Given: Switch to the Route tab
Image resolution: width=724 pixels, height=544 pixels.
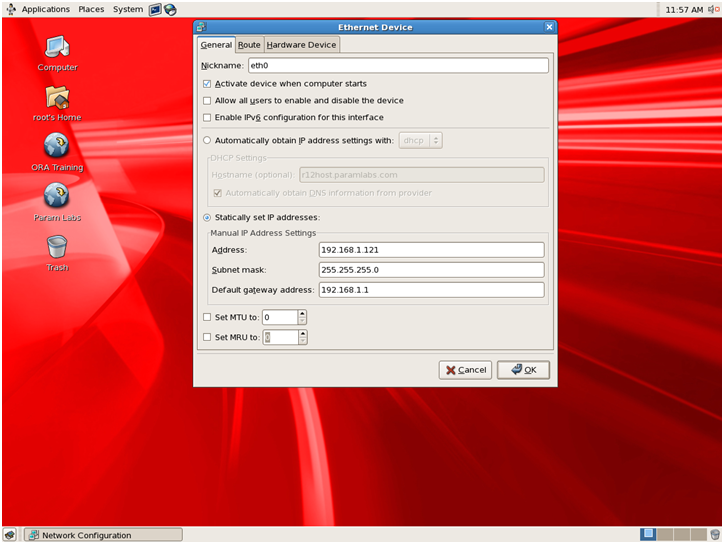Looking at the screenshot, I should tap(249, 45).
